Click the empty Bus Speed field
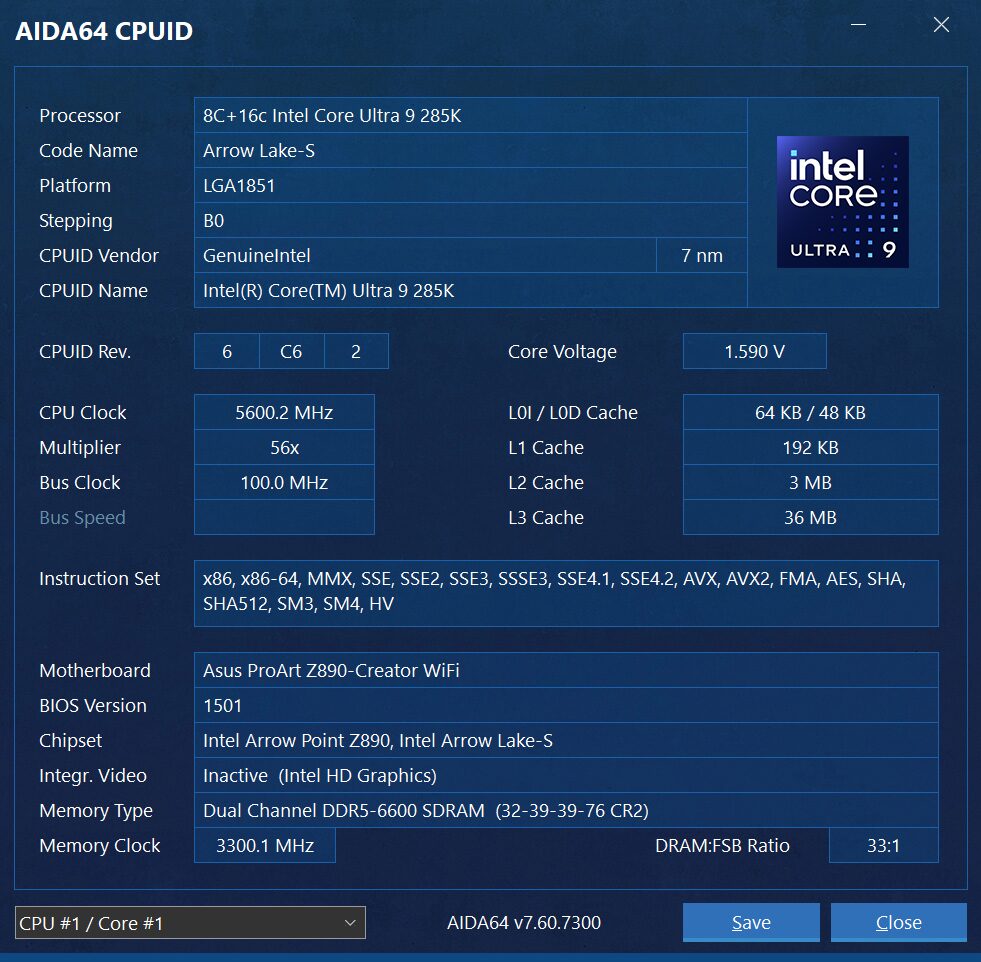Viewport: 981px width, 962px height. click(284, 517)
